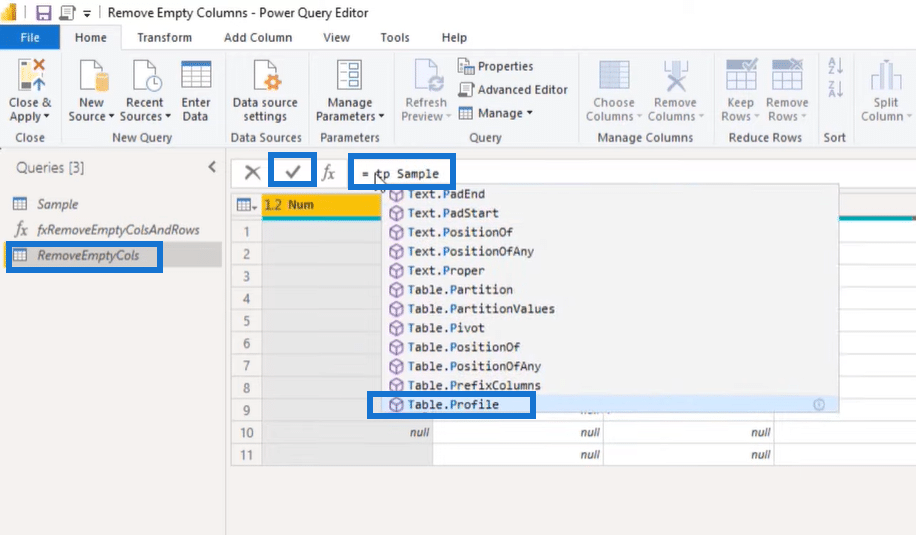Click row number 10 in the grid
916x535 pixels.
coord(247,432)
